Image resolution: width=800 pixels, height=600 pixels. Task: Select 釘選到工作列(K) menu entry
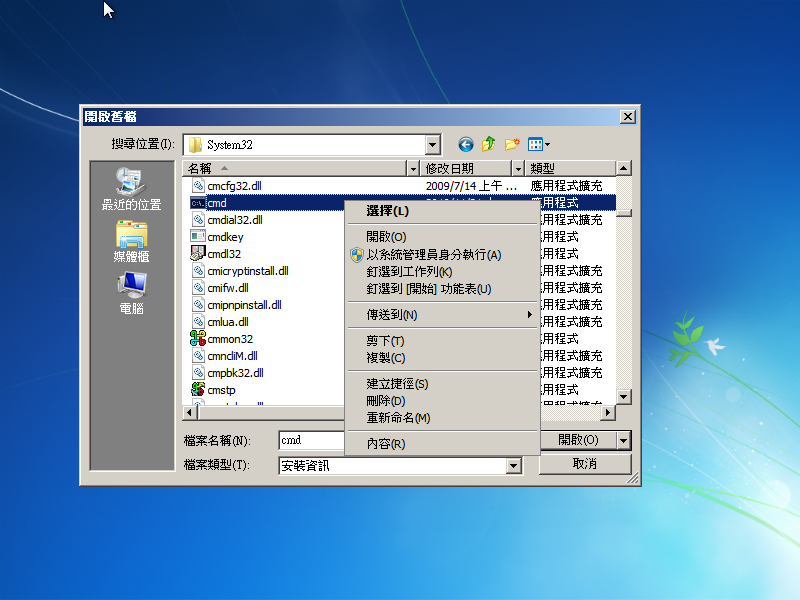coord(443,272)
